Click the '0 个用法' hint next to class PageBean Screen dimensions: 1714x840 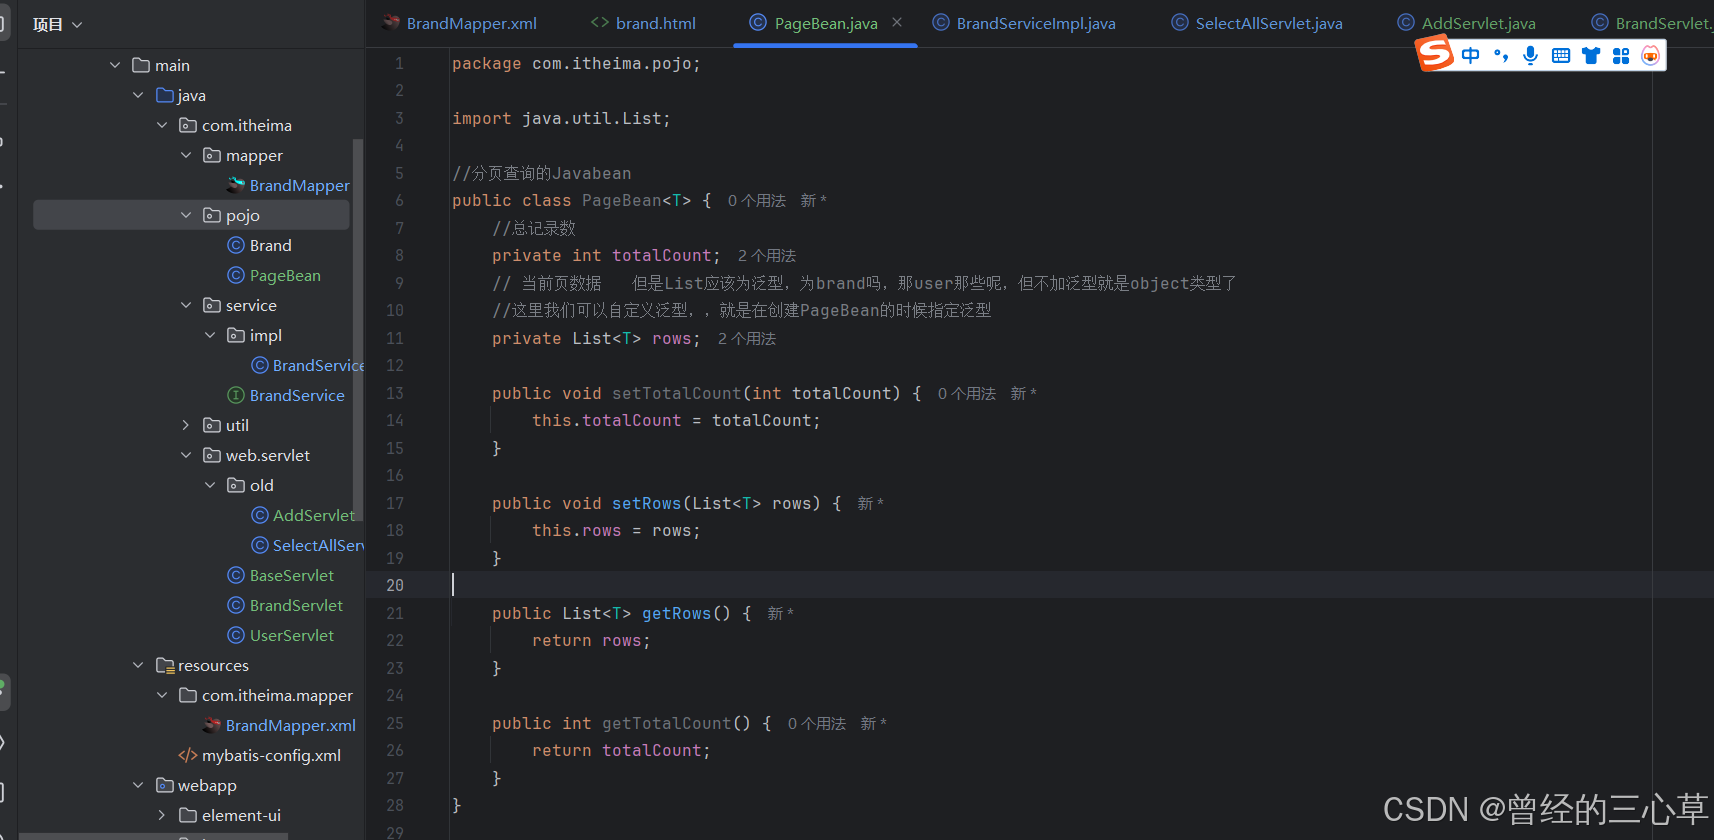pos(756,201)
